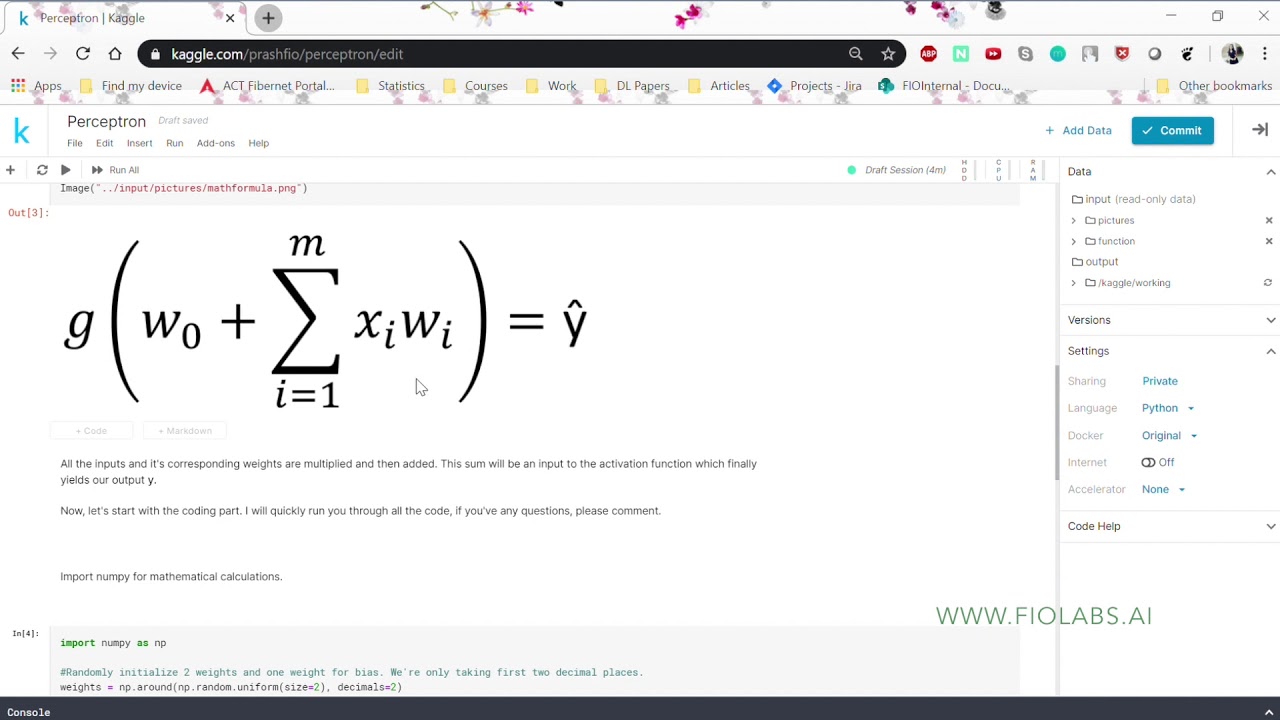Expand the pictures folder
This screenshot has width=1280, height=720.
click(x=1074, y=220)
